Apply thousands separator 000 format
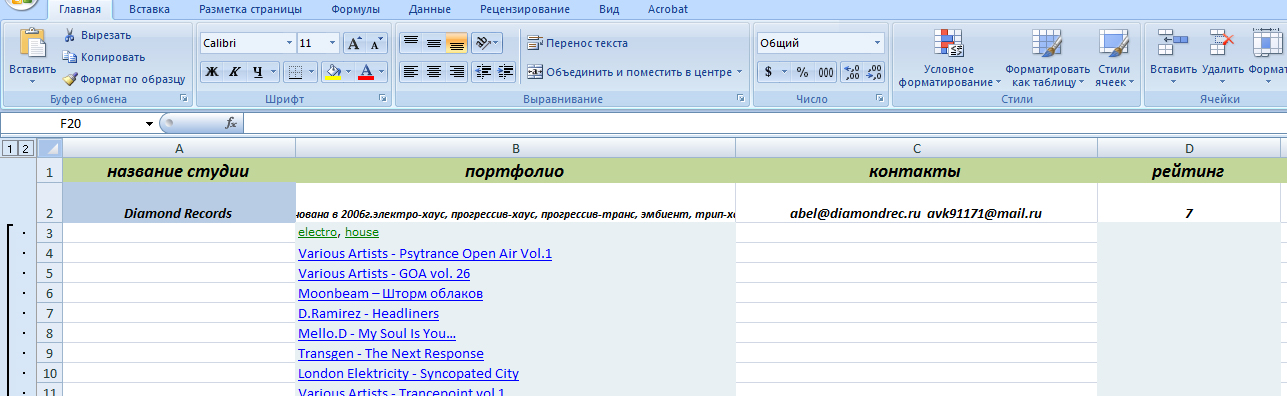 click(x=826, y=72)
